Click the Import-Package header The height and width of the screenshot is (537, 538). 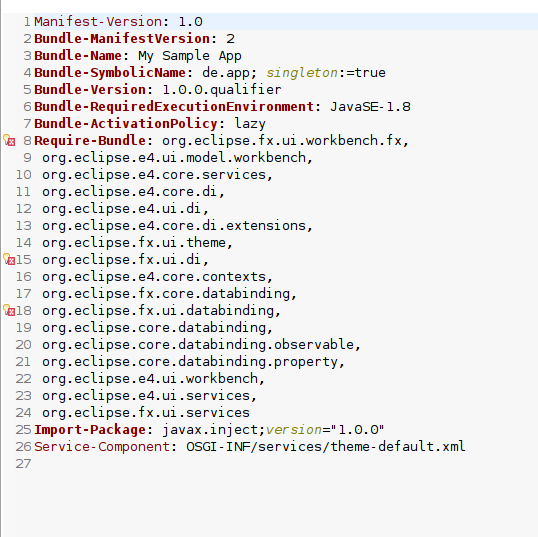[90, 430]
